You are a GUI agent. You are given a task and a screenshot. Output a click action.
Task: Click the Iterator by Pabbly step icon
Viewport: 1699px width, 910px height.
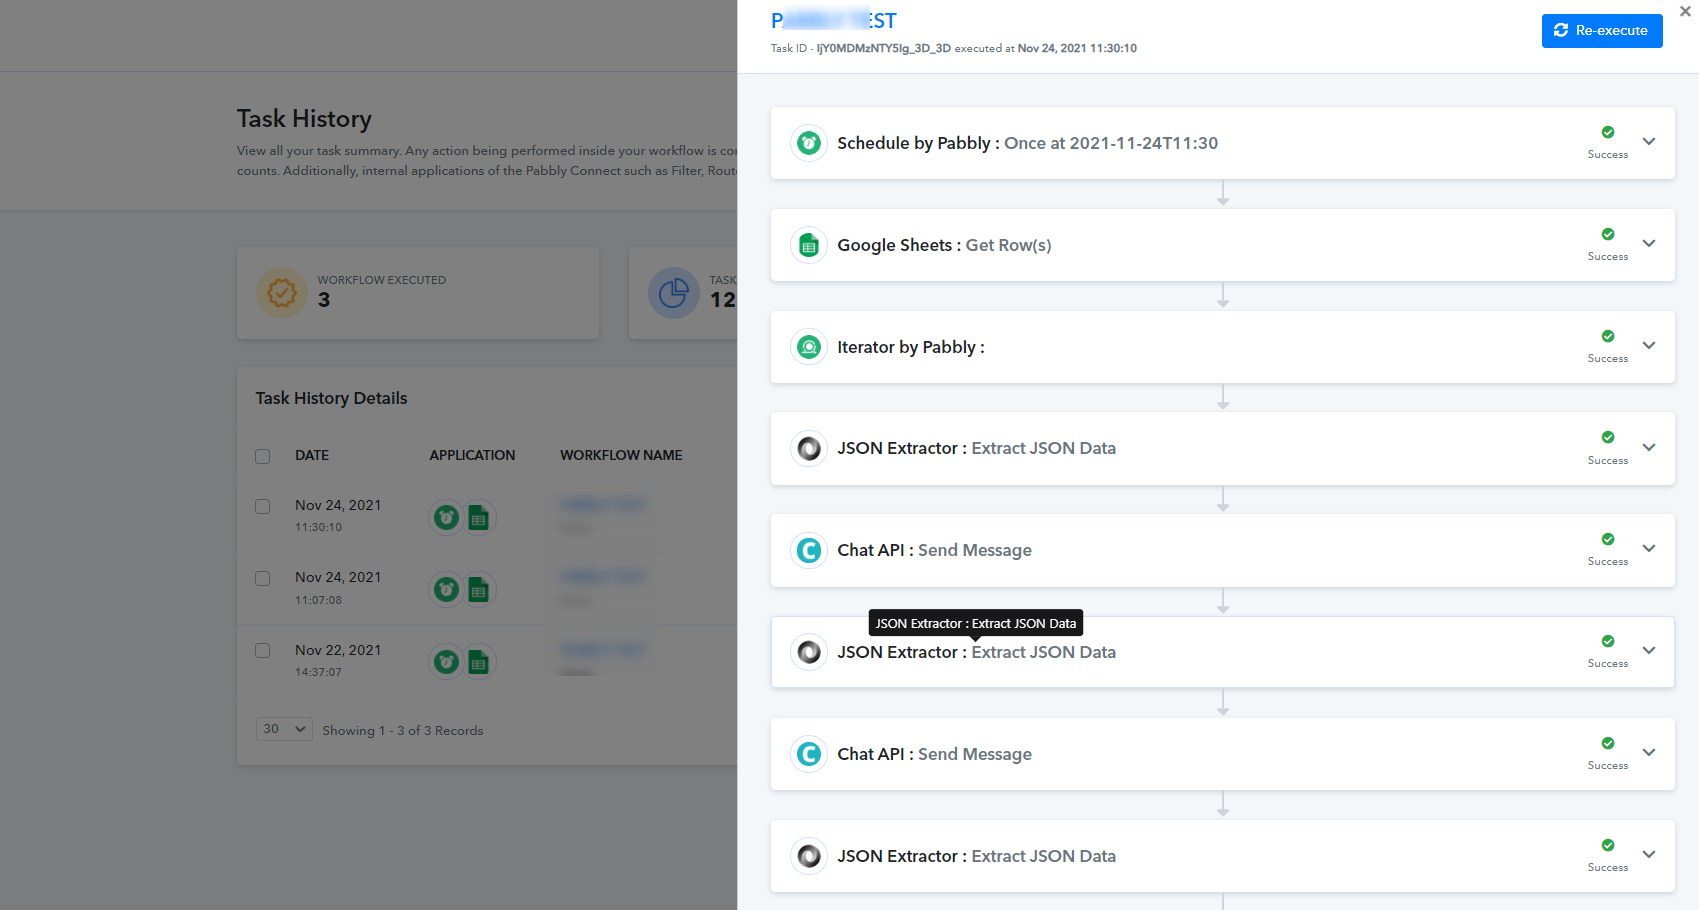[809, 347]
